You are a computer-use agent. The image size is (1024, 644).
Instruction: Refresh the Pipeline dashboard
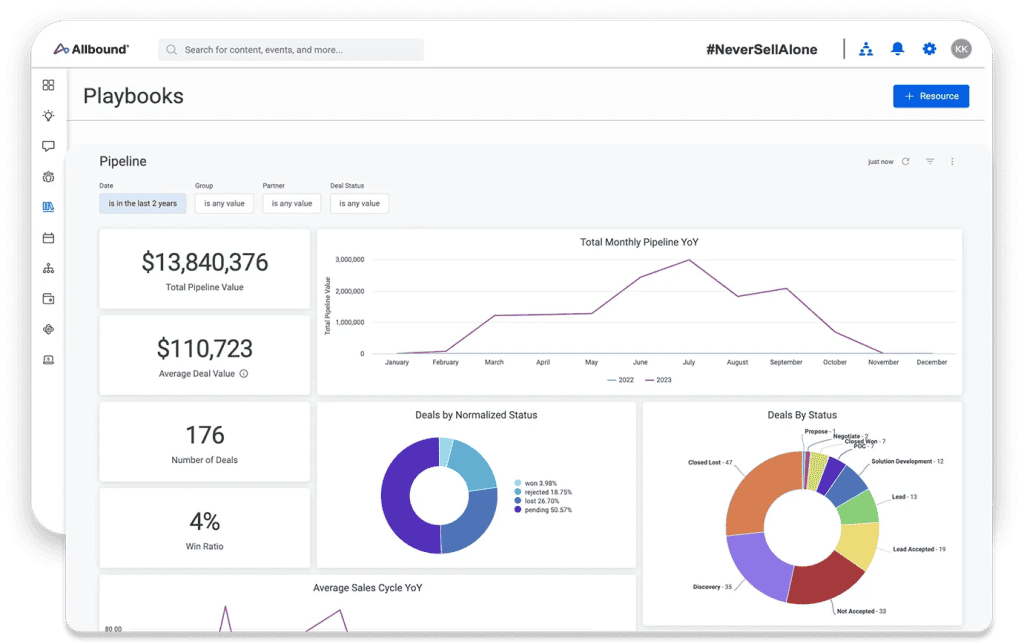(x=906, y=161)
